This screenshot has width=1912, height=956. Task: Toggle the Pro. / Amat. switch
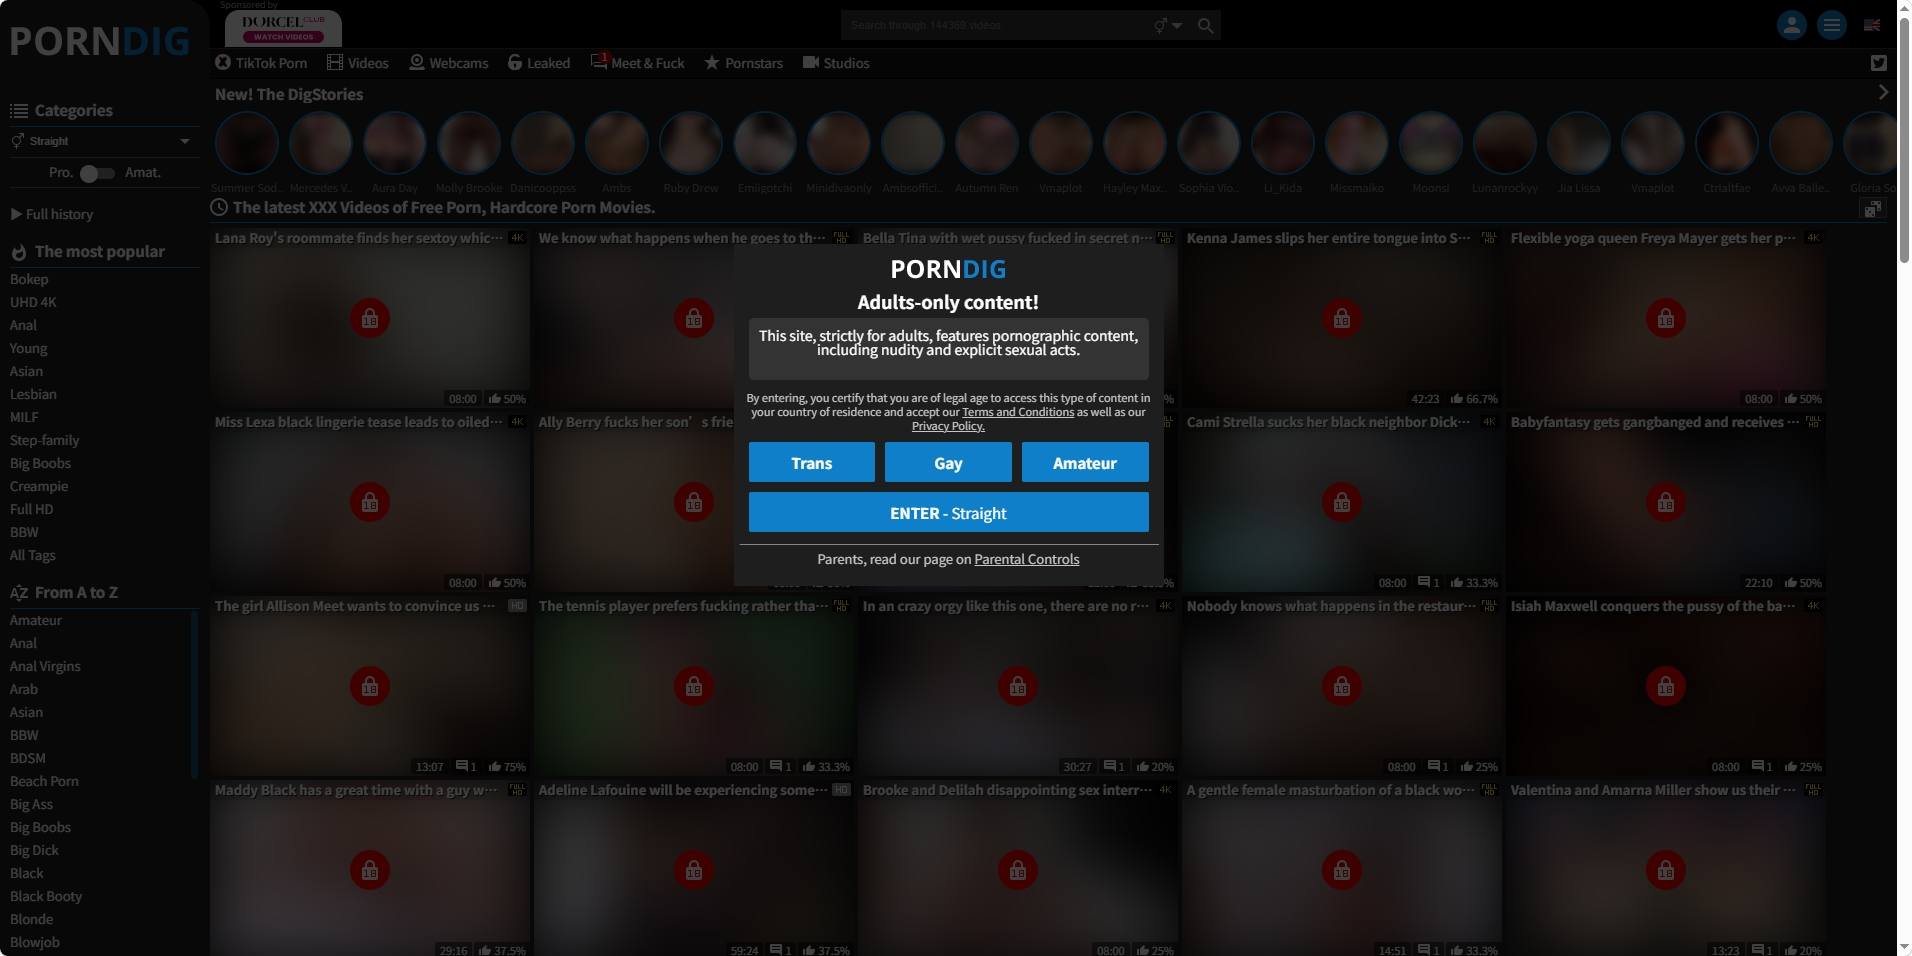[x=97, y=173]
